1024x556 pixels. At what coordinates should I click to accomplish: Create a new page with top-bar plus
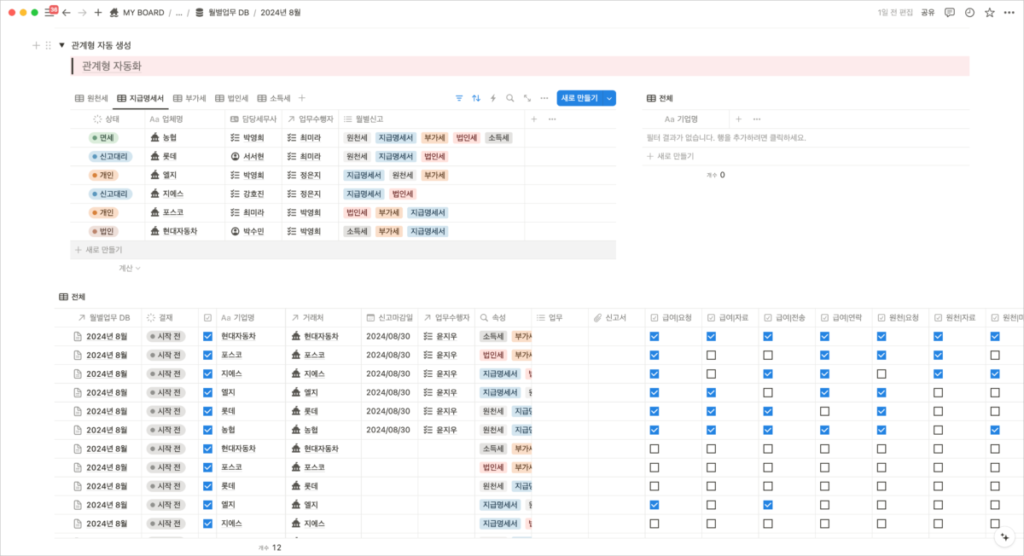click(x=98, y=12)
